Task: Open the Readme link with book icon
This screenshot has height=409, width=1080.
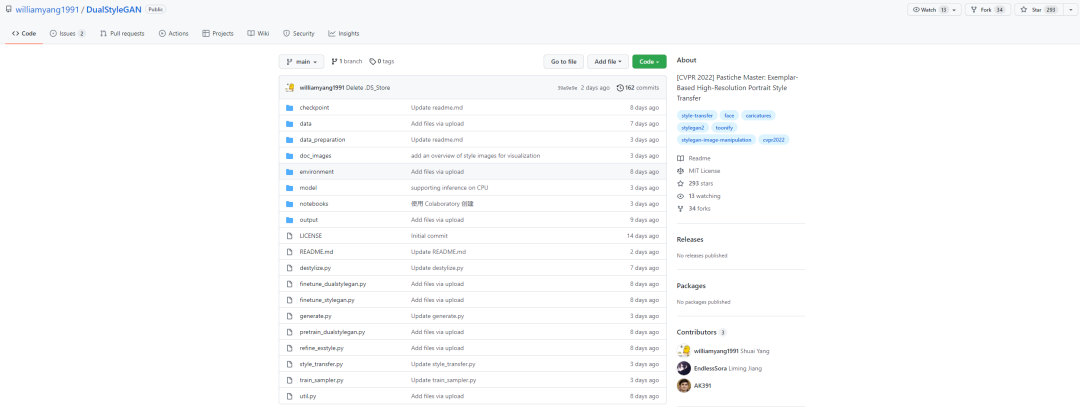Action: click(x=694, y=158)
